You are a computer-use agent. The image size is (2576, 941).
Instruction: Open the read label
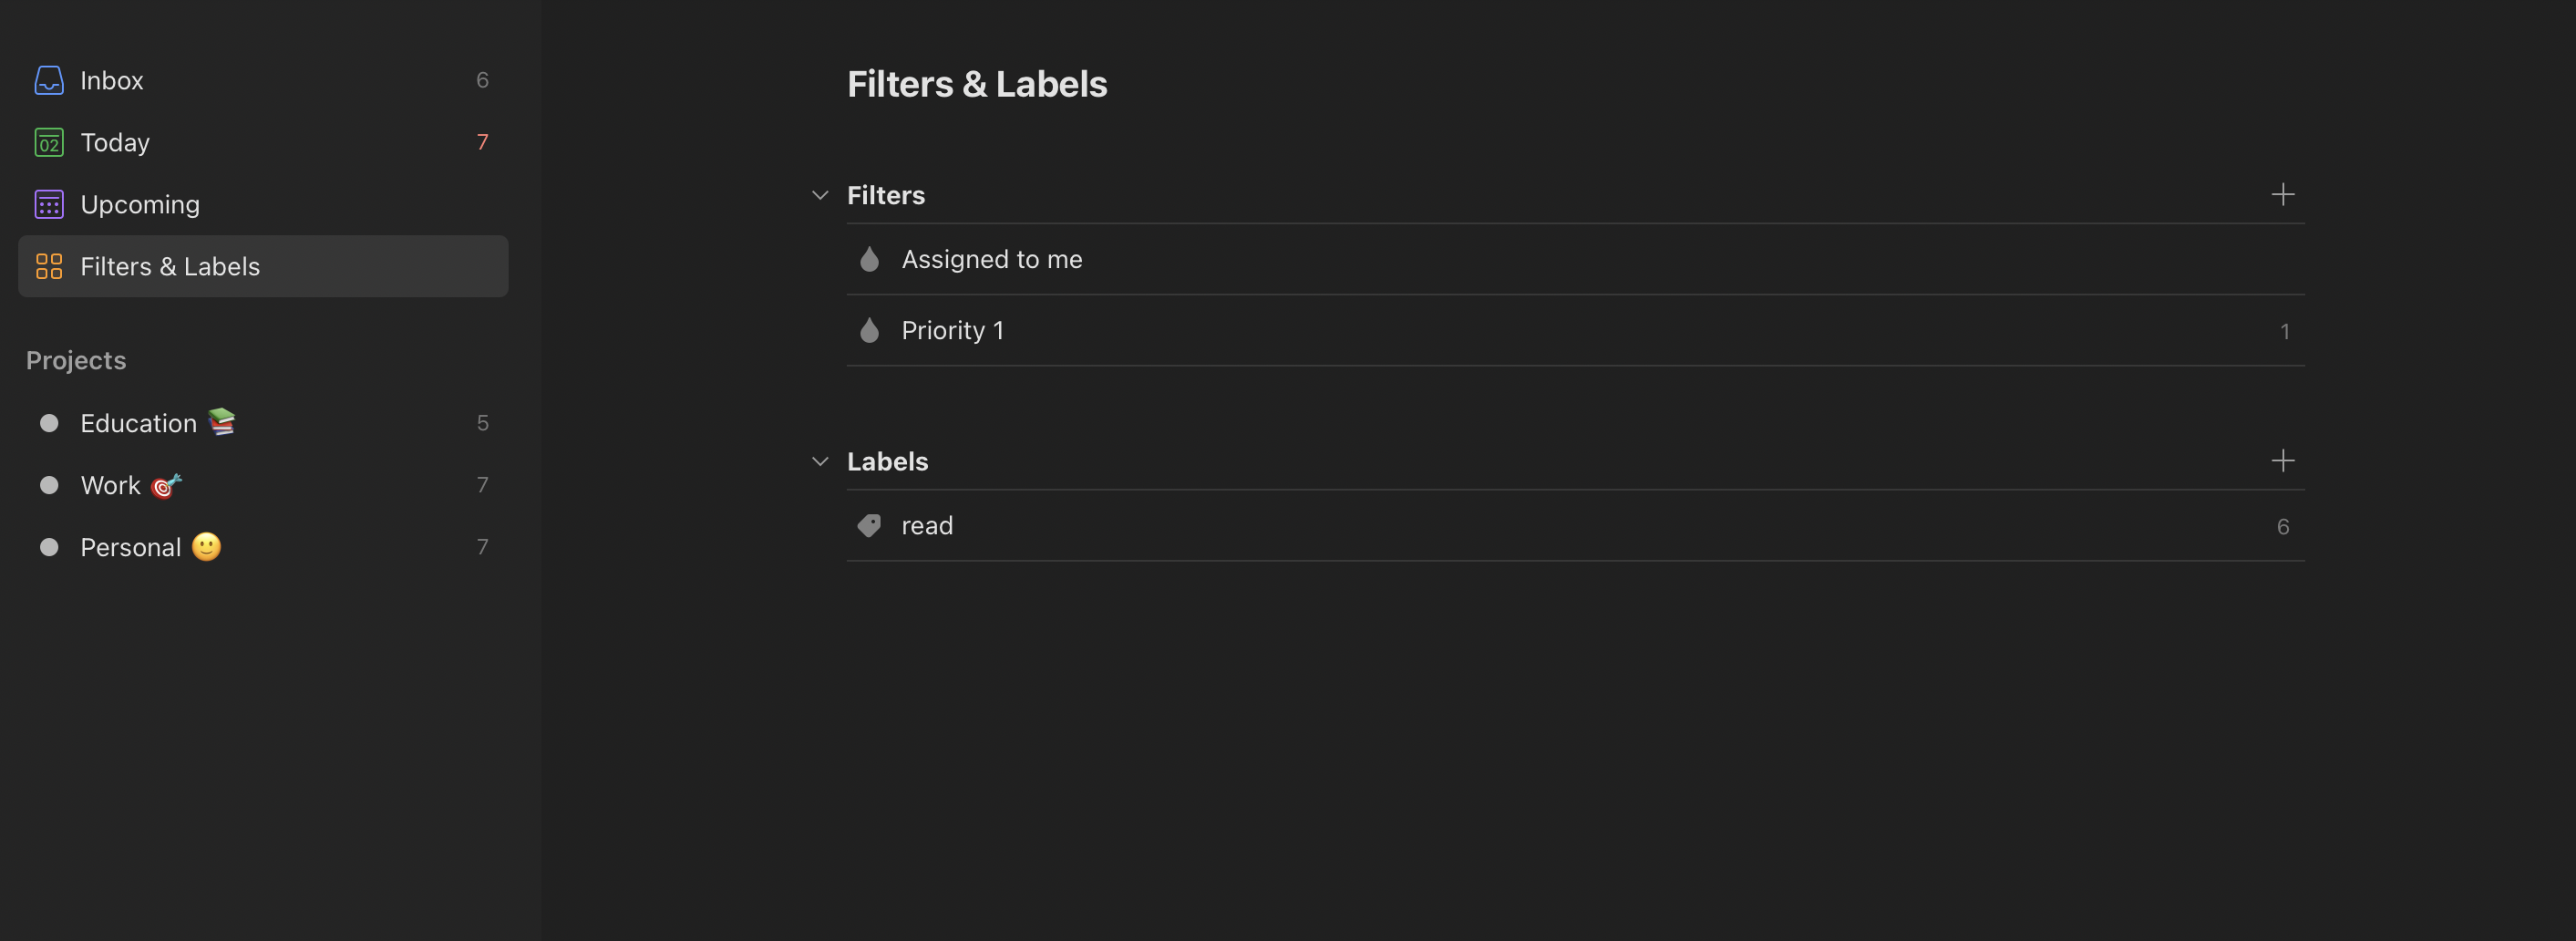click(1575, 525)
